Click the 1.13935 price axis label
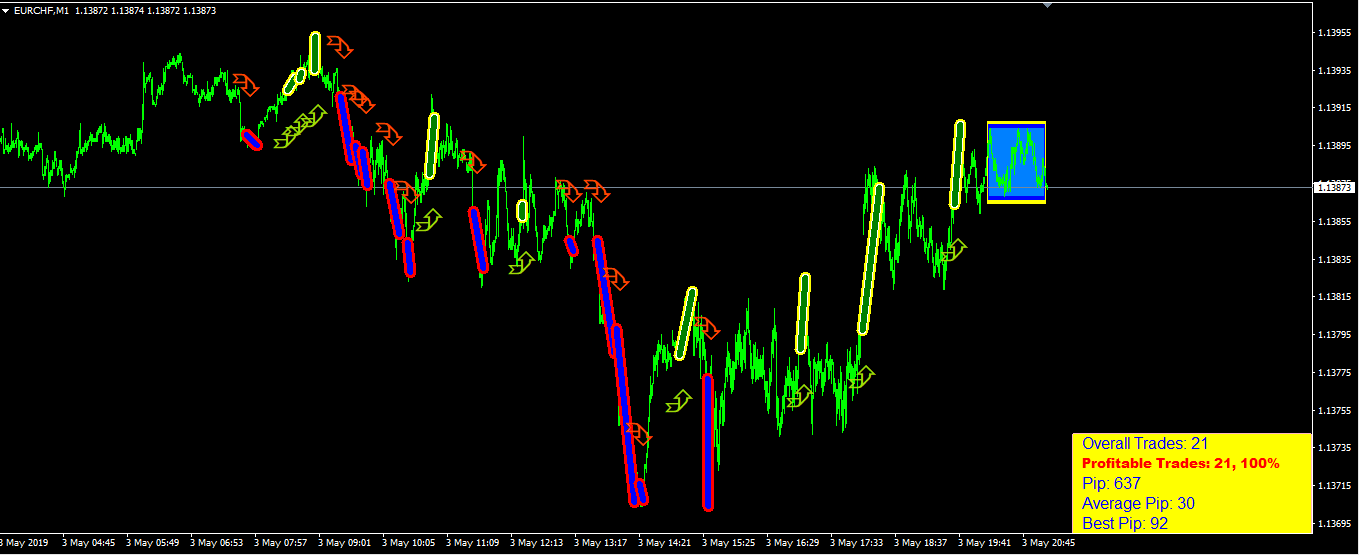 tap(1334, 71)
